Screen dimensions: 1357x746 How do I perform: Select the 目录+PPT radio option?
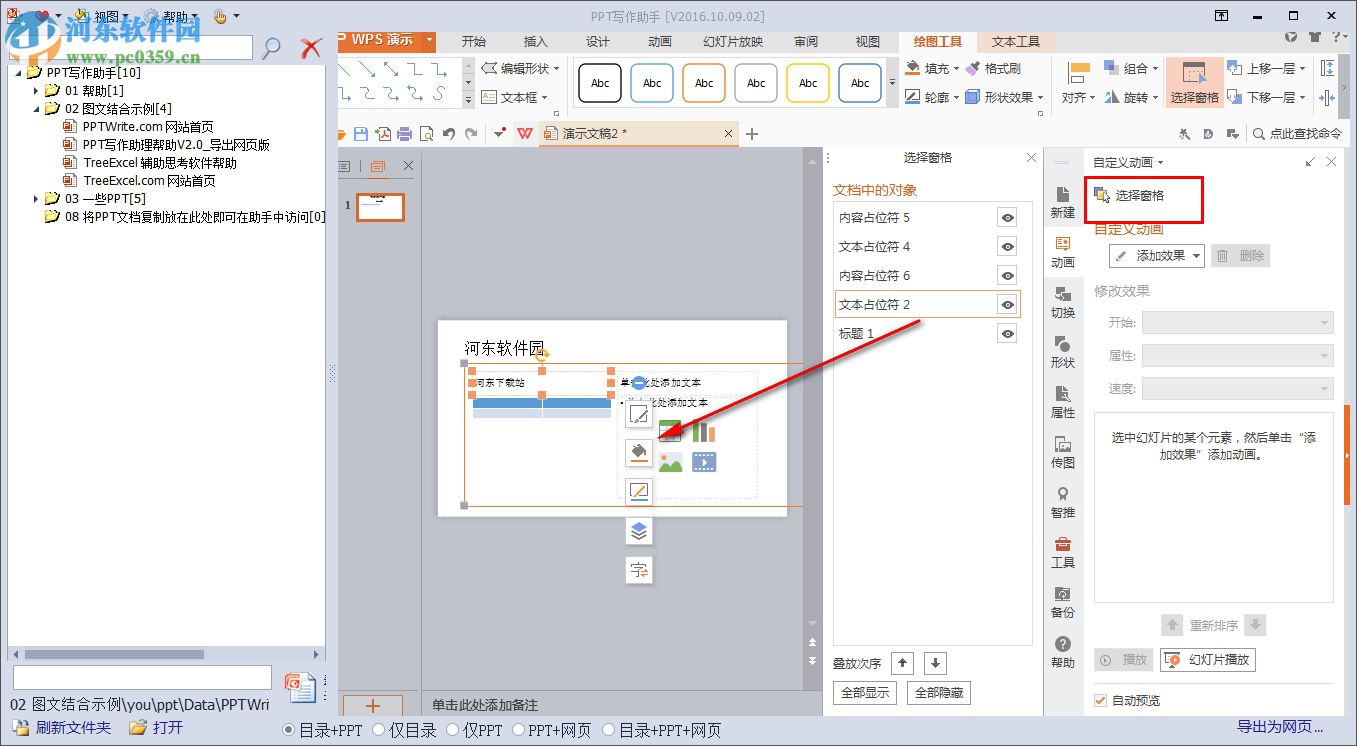click(x=290, y=730)
